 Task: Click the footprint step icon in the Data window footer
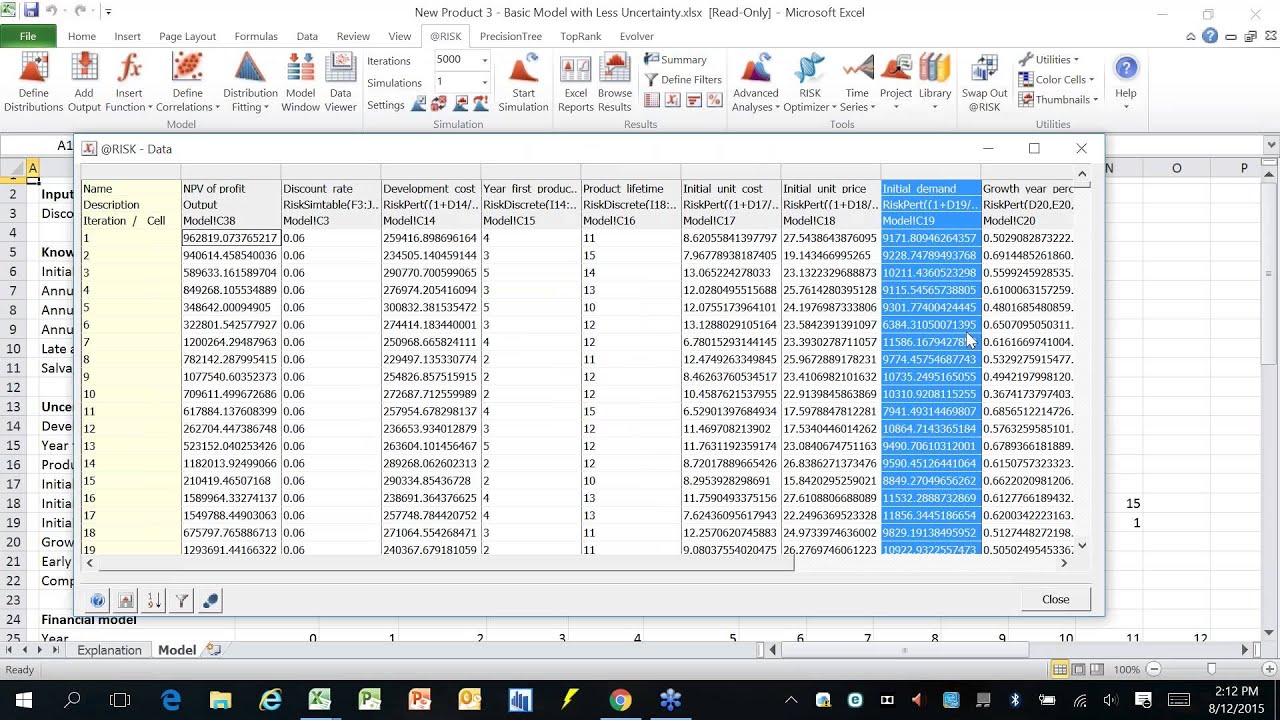pos(210,601)
